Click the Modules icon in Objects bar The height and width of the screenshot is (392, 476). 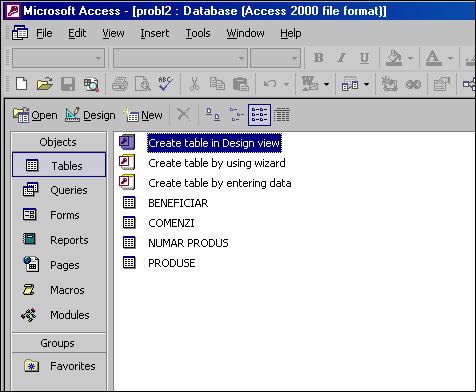(29, 314)
